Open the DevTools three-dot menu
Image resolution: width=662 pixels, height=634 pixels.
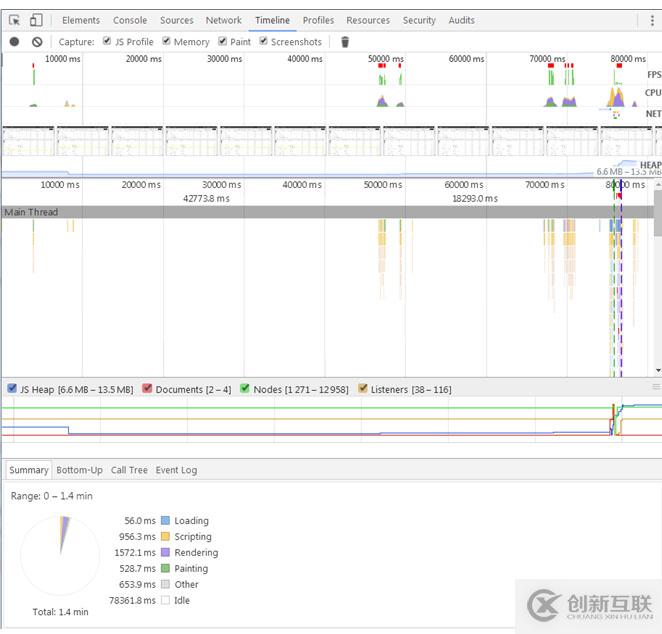[x=652, y=20]
